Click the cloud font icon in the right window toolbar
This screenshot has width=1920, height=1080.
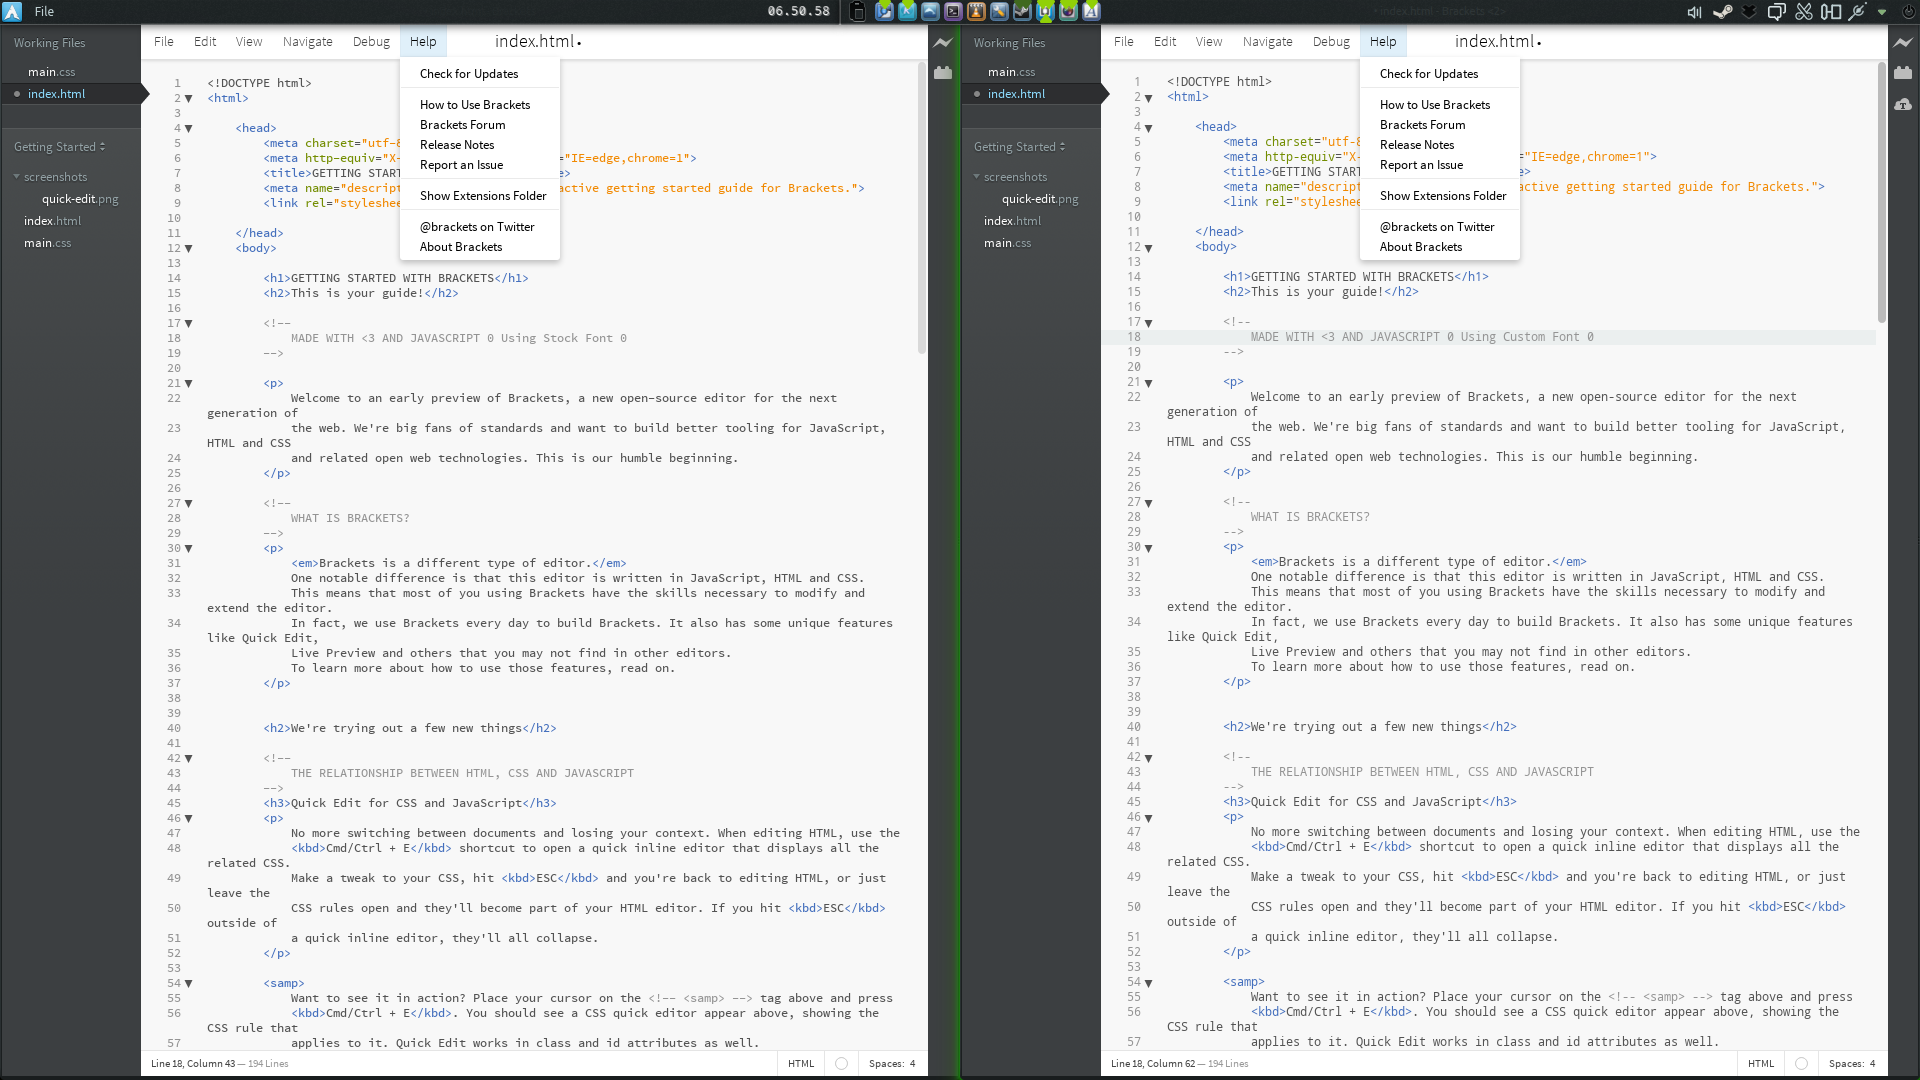click(x=1903, y=104)
